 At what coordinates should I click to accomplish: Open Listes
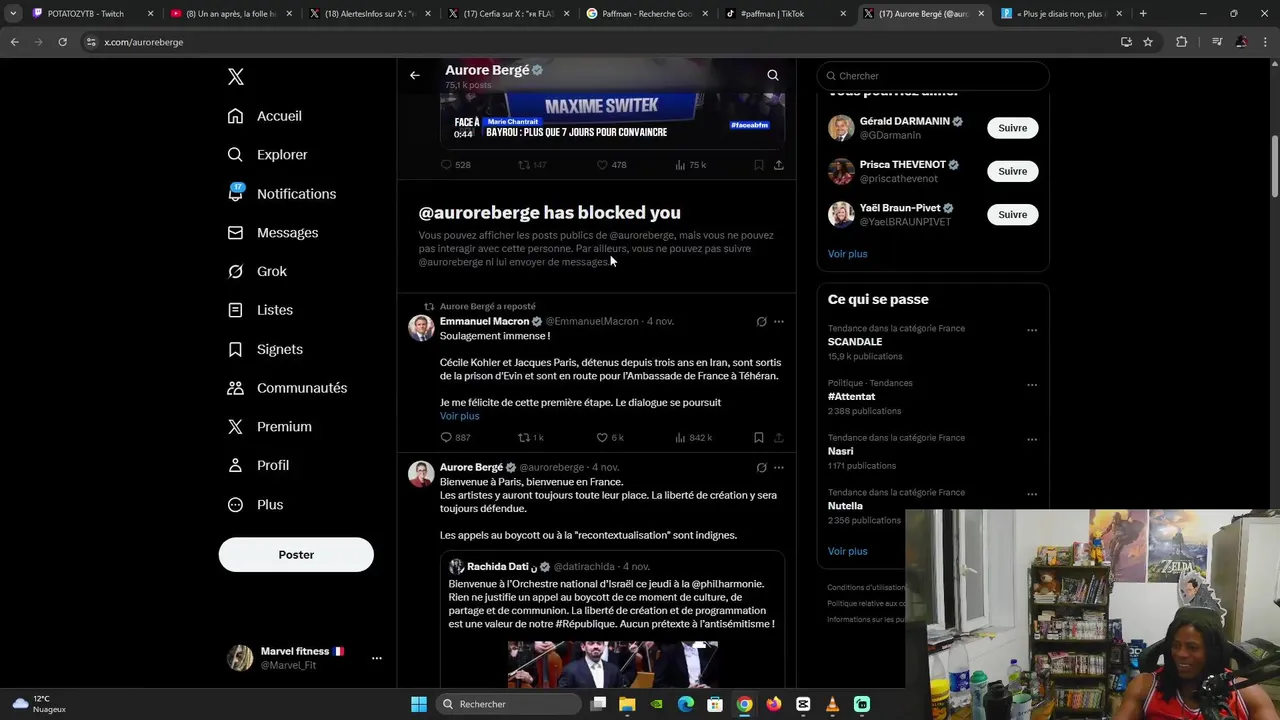(260, 310)
